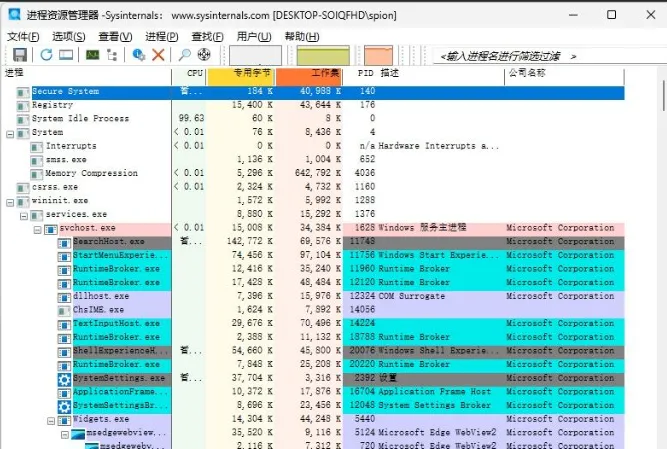
Task: Click the icon next to SearchHost.exe
Action: point(64,243)
